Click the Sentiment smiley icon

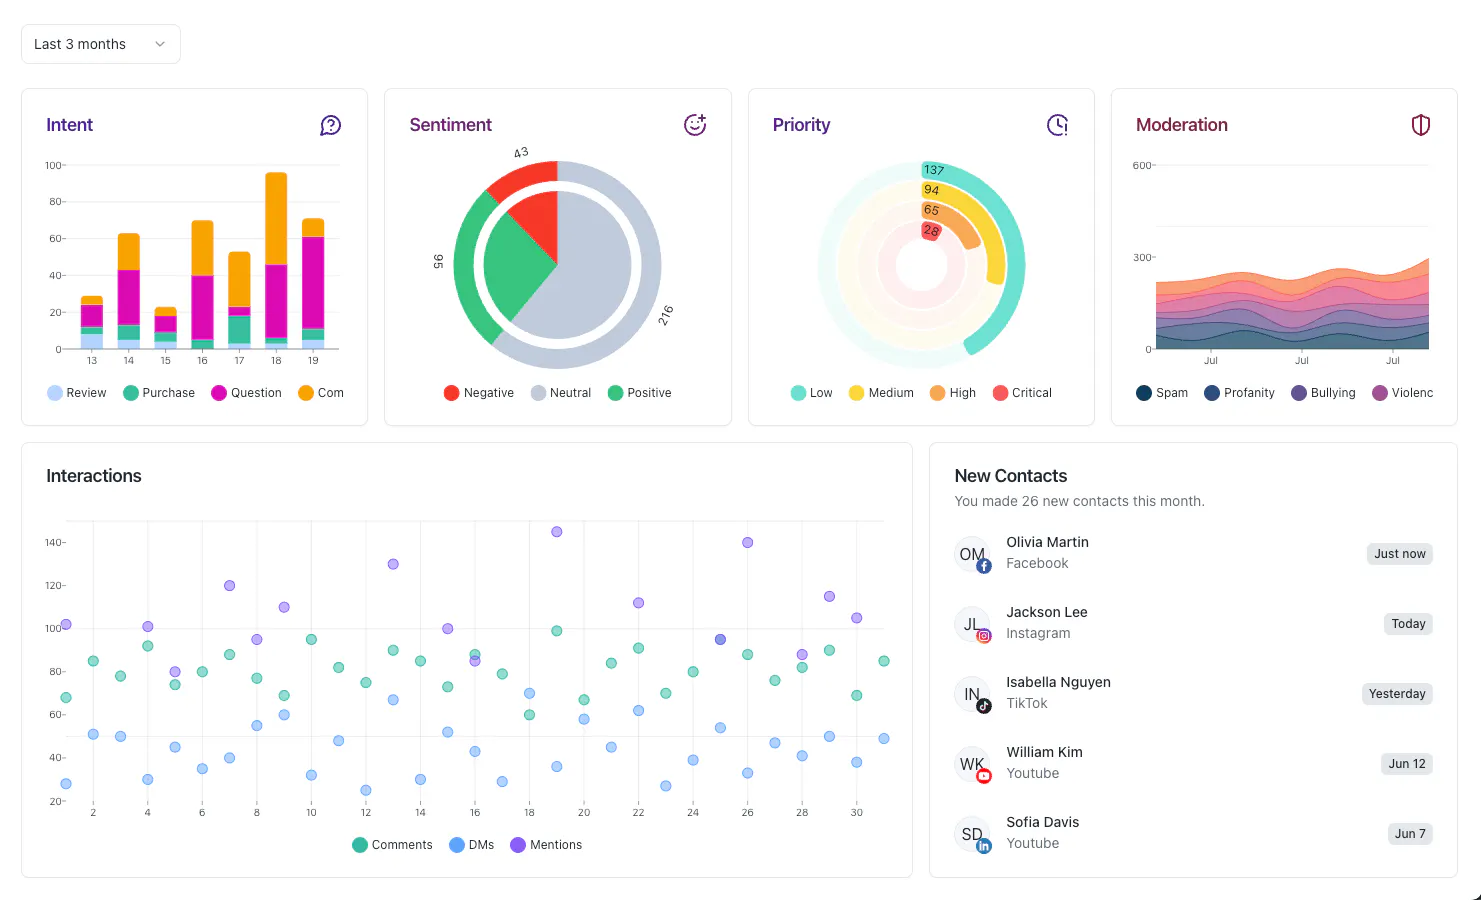(695, 125)
